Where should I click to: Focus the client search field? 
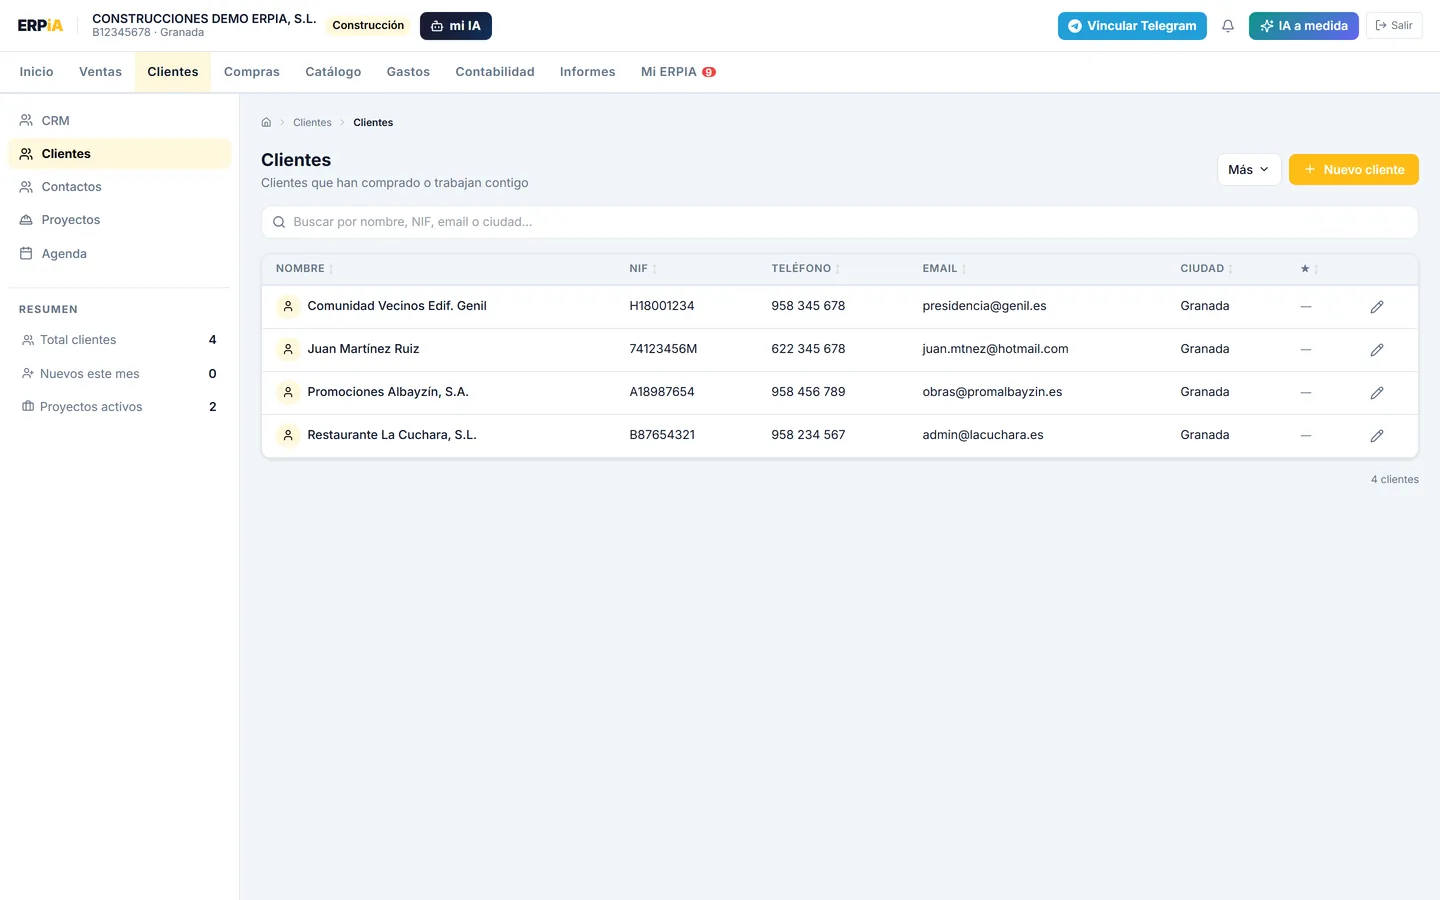tap(840, 222)
